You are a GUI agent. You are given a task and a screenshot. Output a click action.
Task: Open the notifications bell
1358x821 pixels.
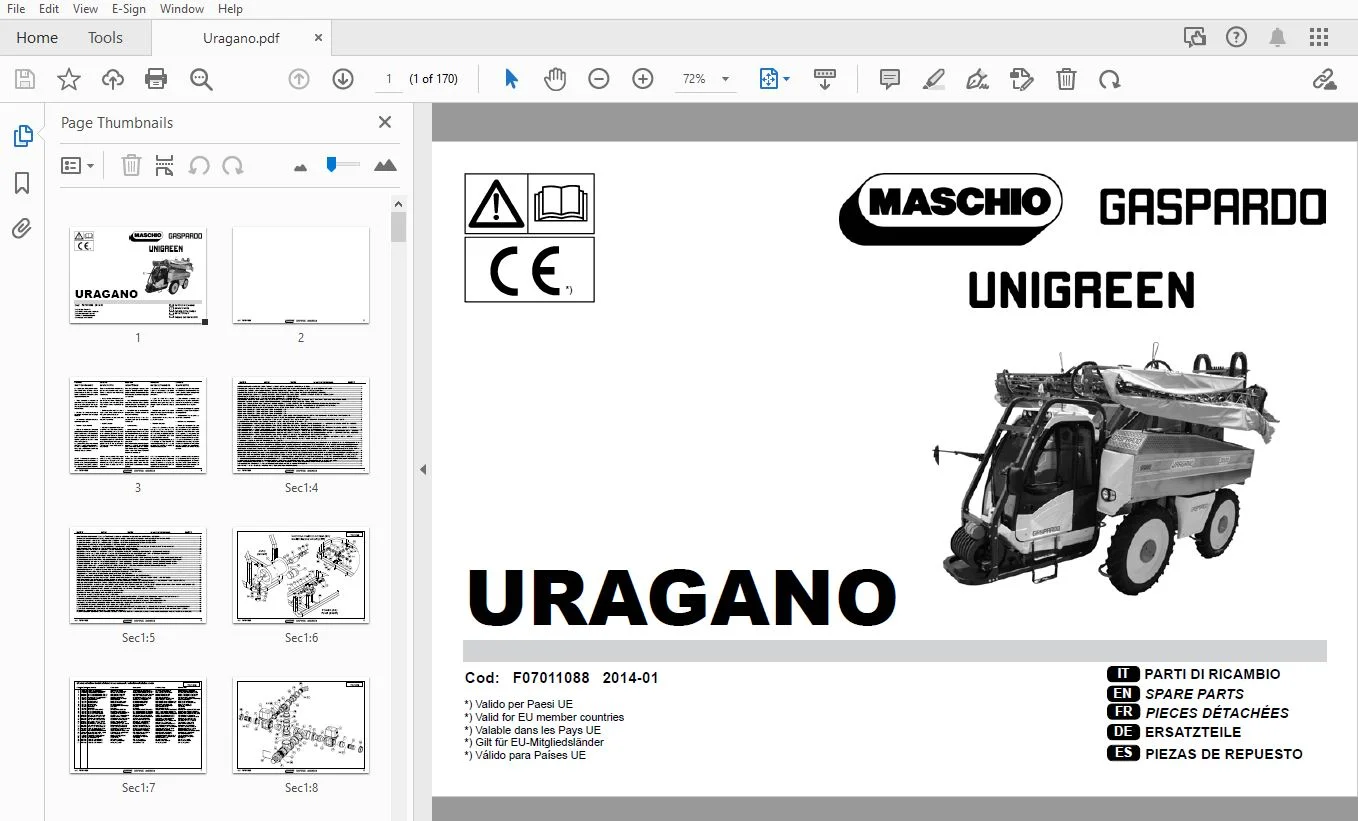pyautogui.click(x=1278, y=38)
